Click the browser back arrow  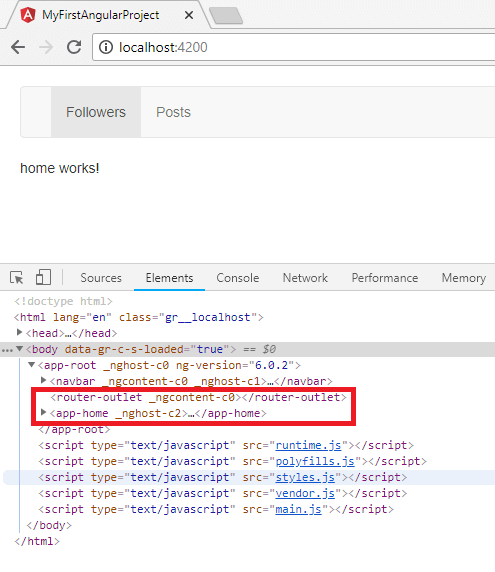[x=18, y=47]
